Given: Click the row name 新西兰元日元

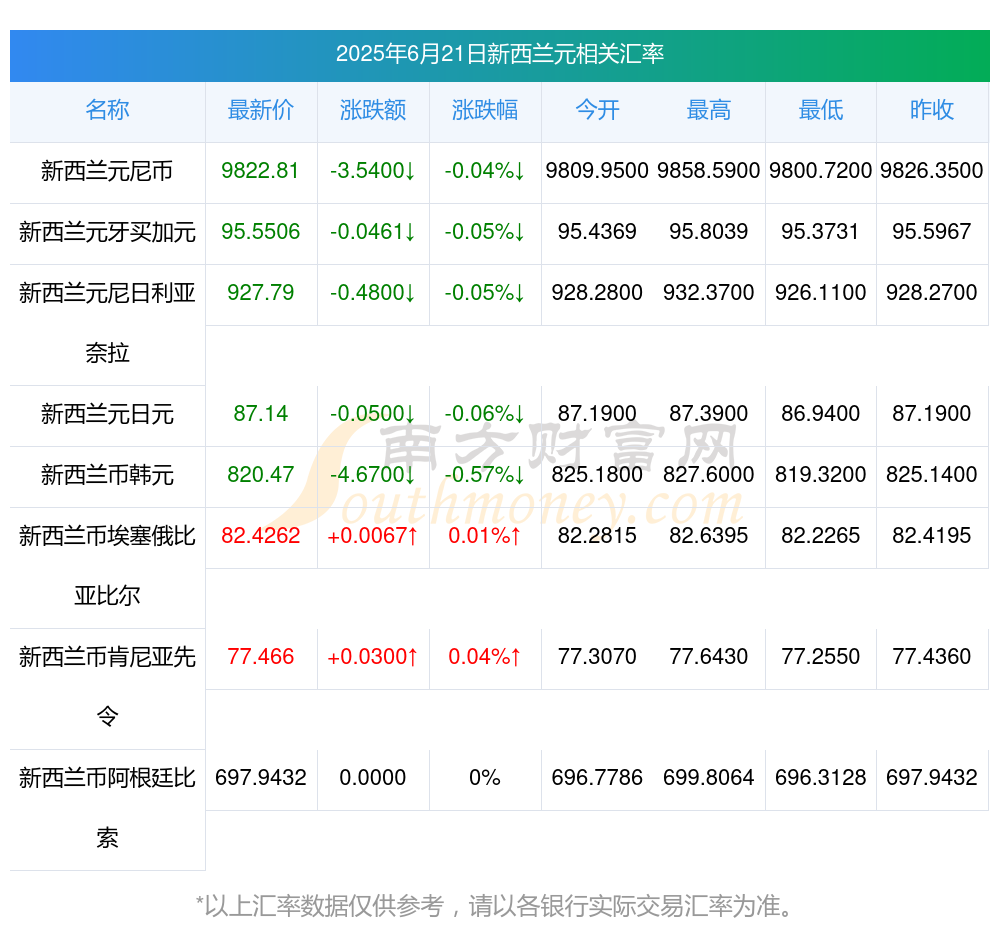Looking at the screenshot, I should [x=107, y=414].
